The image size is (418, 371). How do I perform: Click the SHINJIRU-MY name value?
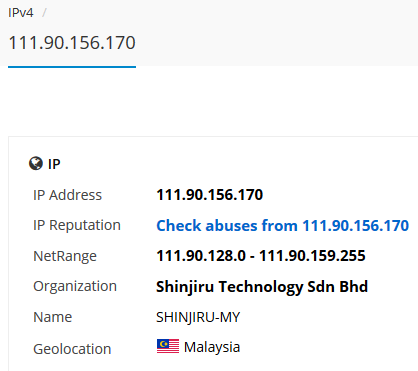[198, 317]
